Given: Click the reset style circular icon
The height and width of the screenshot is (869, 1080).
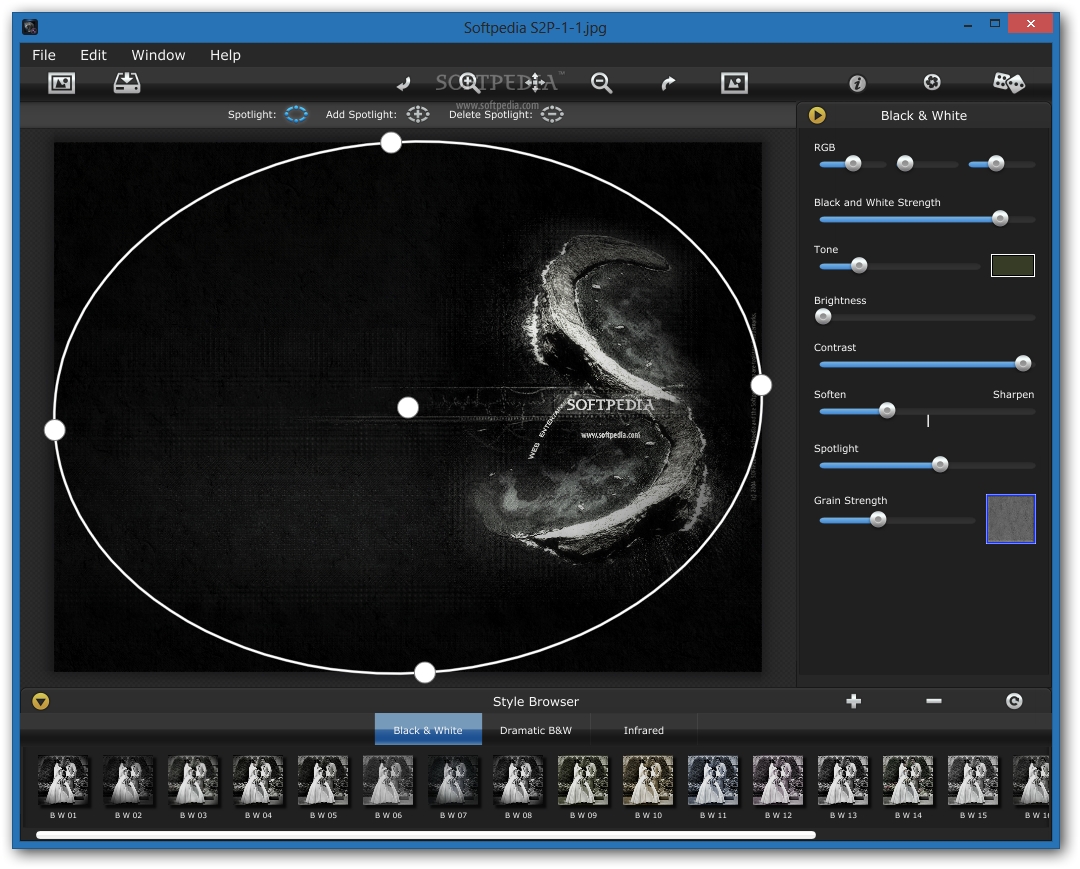Looking at the screenshot, I should click(x=1014, y=701).
